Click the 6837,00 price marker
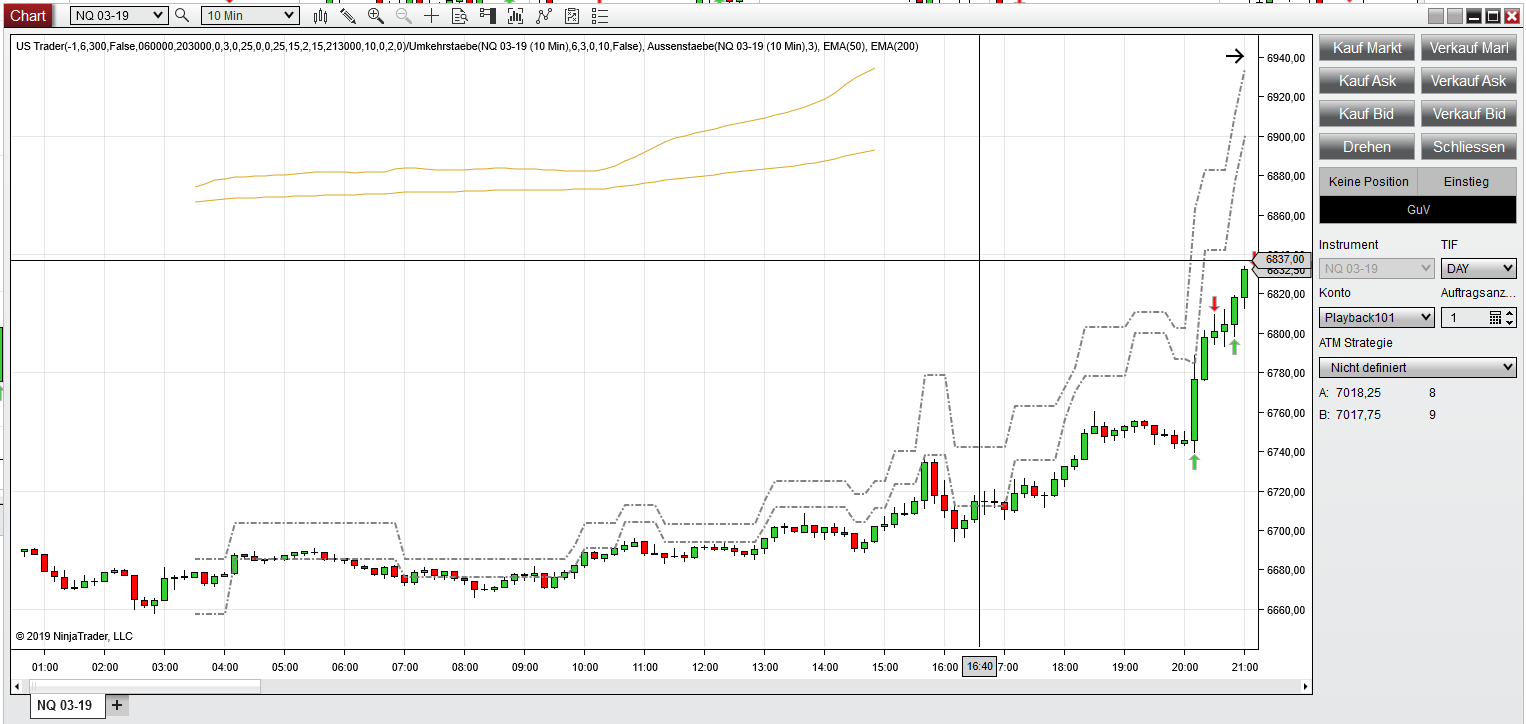 tap(1281, 259)
